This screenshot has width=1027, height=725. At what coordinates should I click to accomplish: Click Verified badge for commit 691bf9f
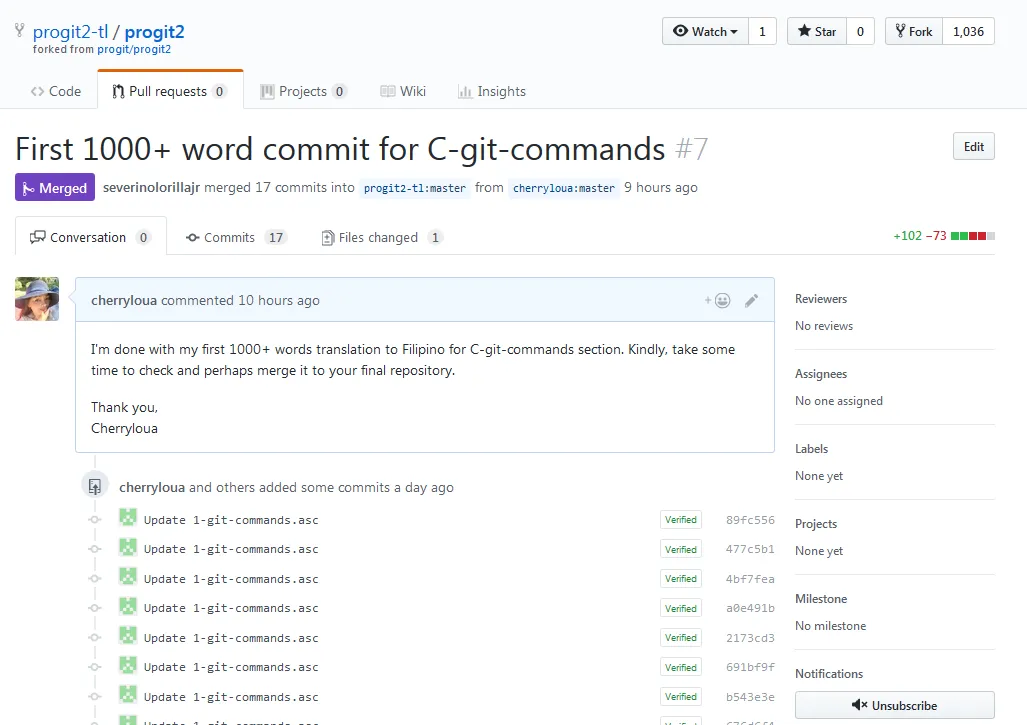click(681, 667)
